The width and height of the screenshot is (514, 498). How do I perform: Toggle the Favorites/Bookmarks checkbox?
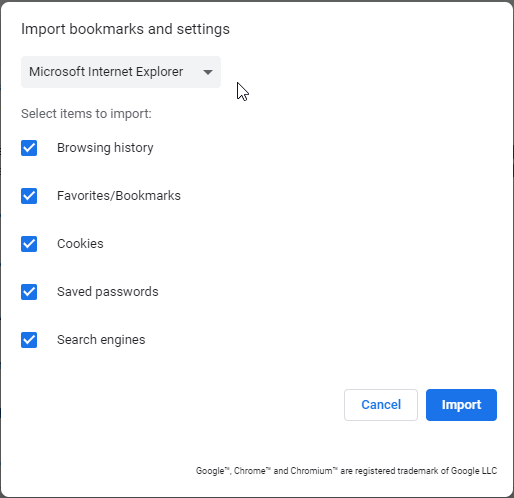point(29,196)
